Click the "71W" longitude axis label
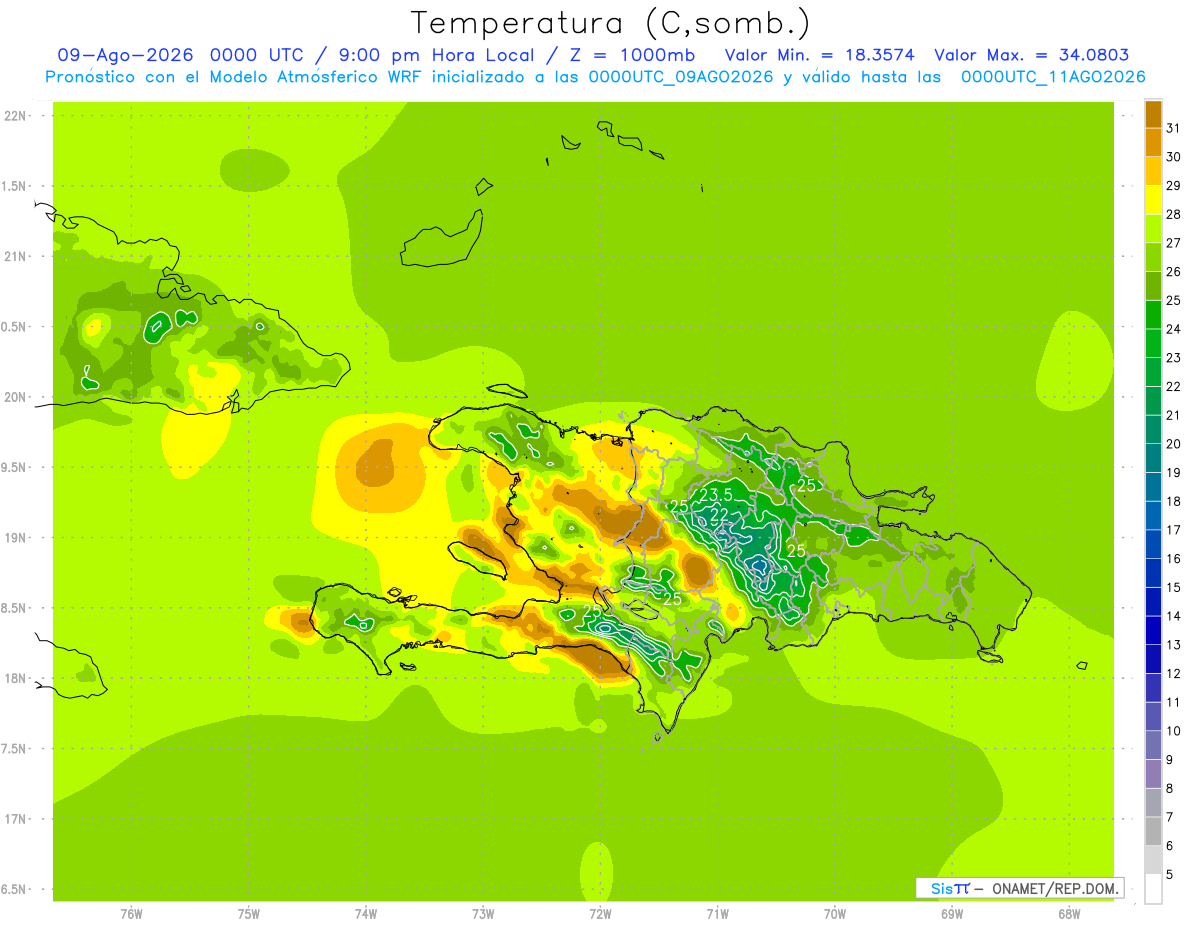1200x927 pixels. tap(717, 914)
